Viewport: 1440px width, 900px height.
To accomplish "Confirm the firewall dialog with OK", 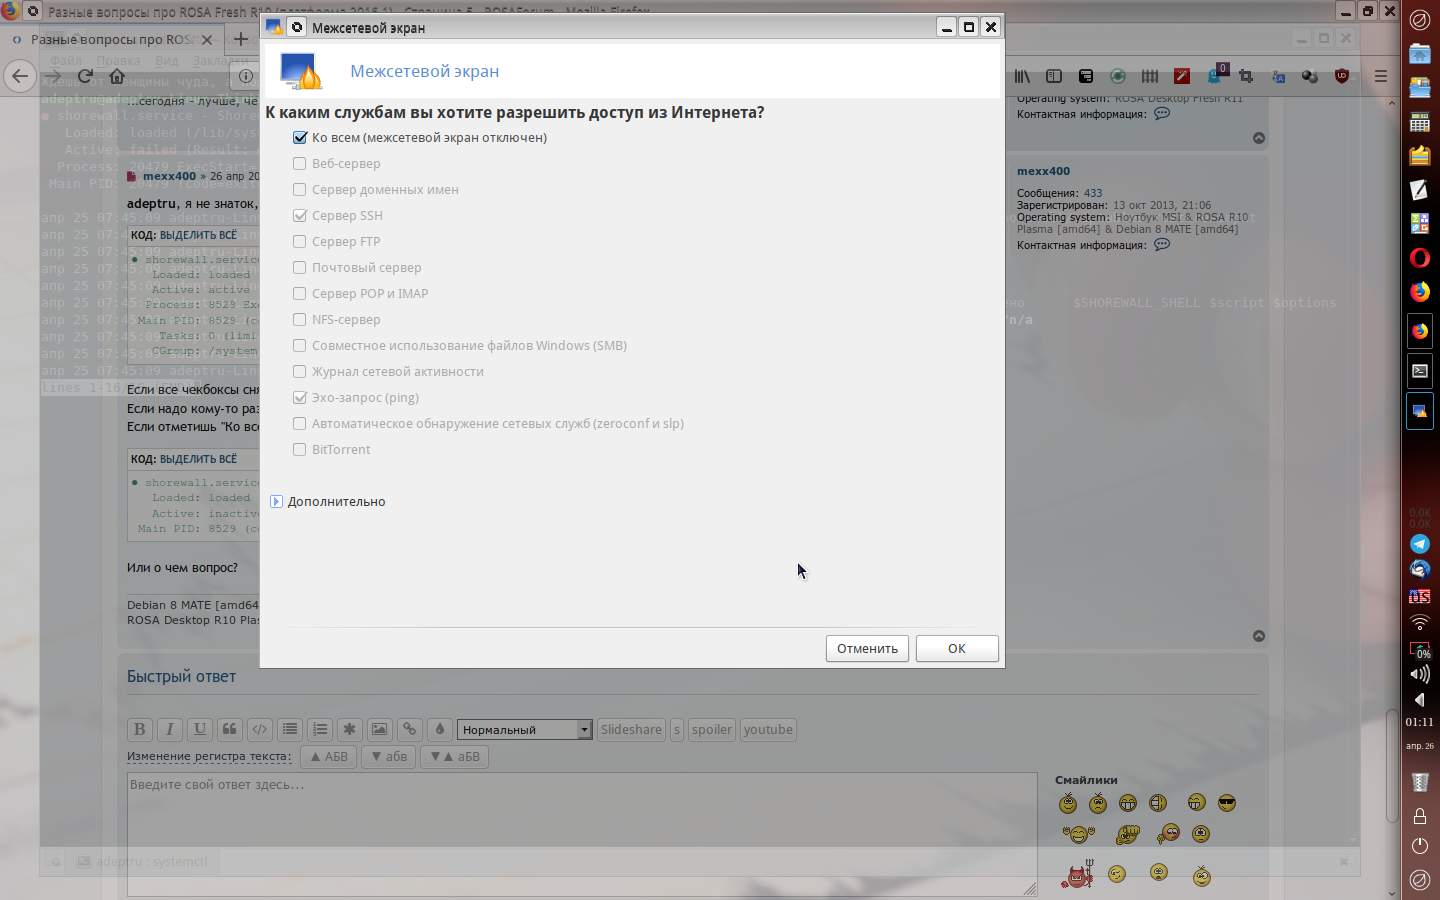I will (x=956, y=649).
